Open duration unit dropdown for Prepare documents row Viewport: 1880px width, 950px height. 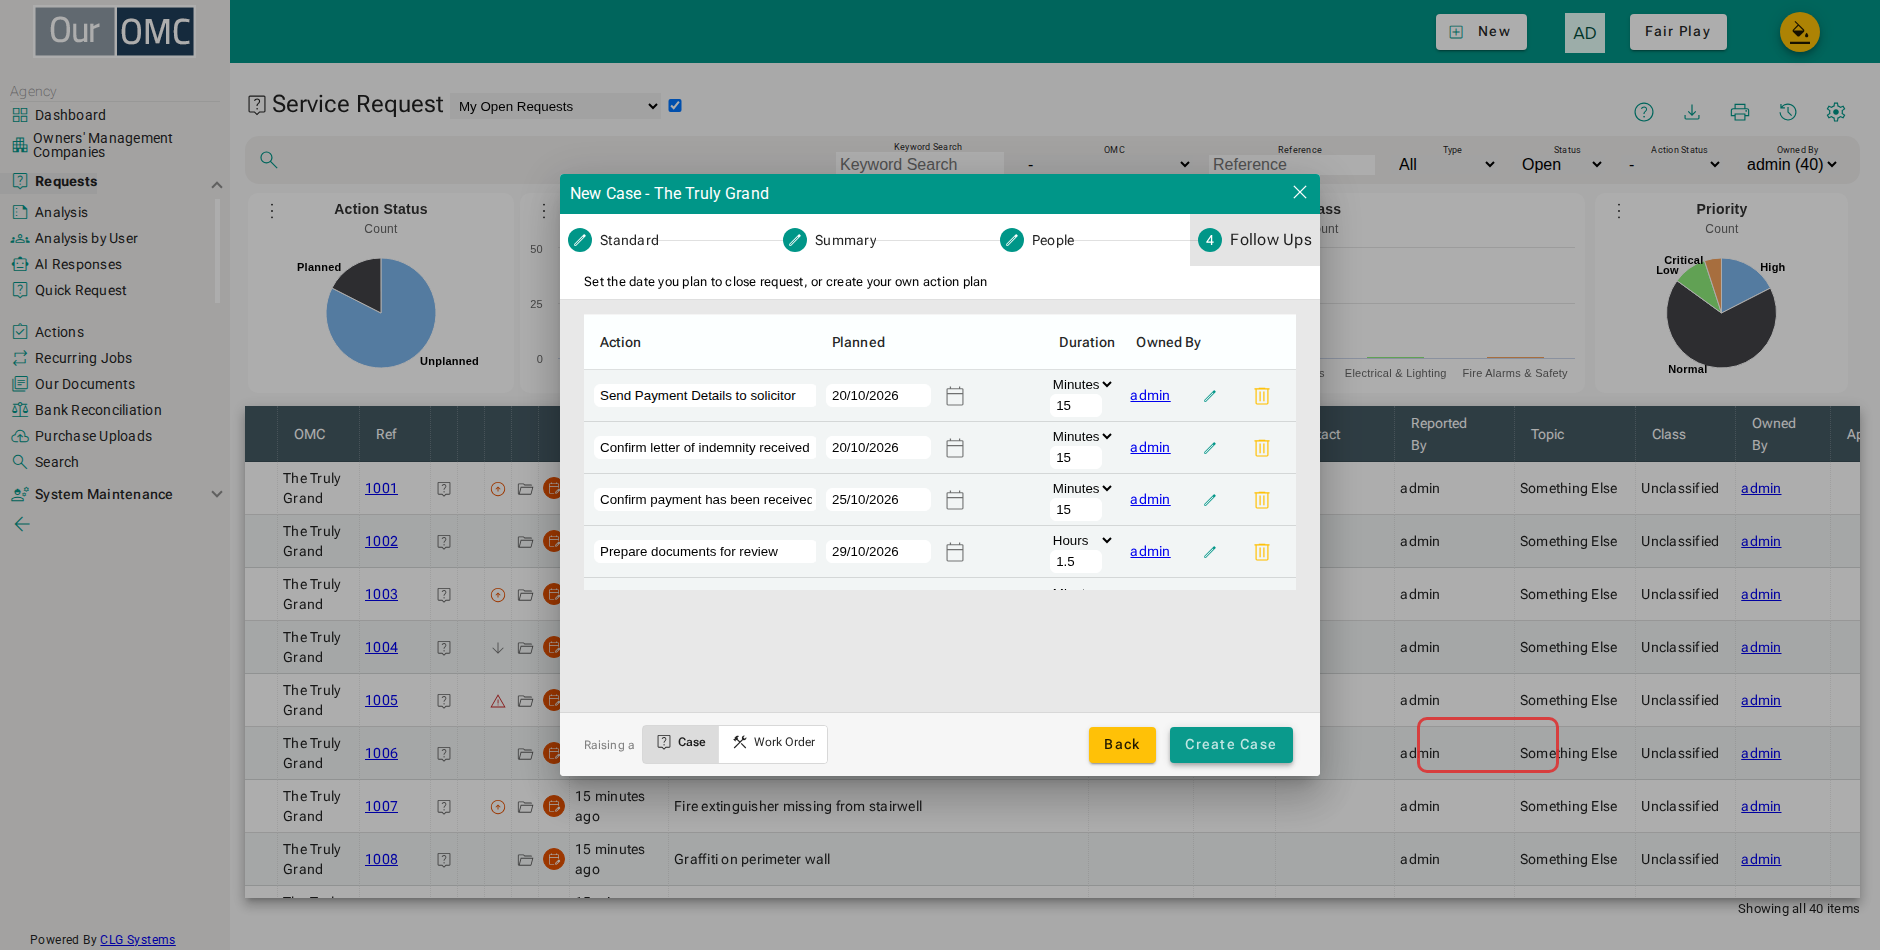click(x=1082, y=541)
